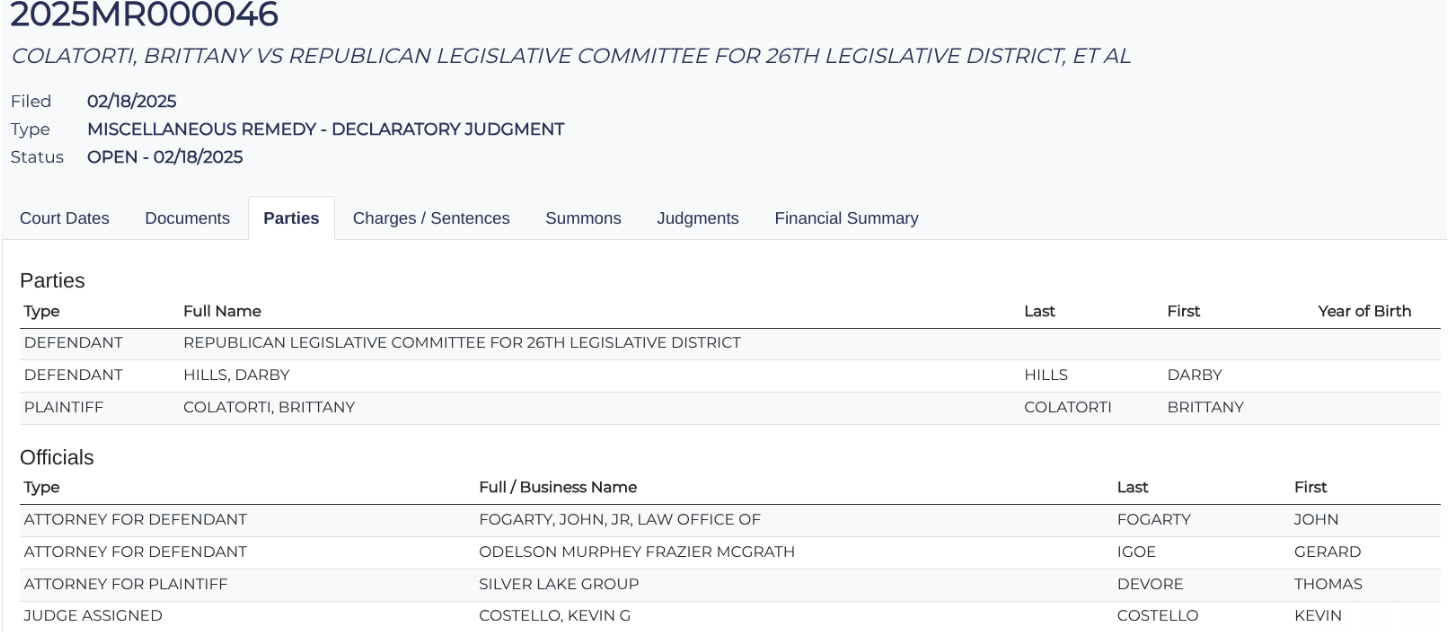1452x632 pixels.
Task: Click the case title Colatorti vs Republican Committee
Action: click(570, 57)
